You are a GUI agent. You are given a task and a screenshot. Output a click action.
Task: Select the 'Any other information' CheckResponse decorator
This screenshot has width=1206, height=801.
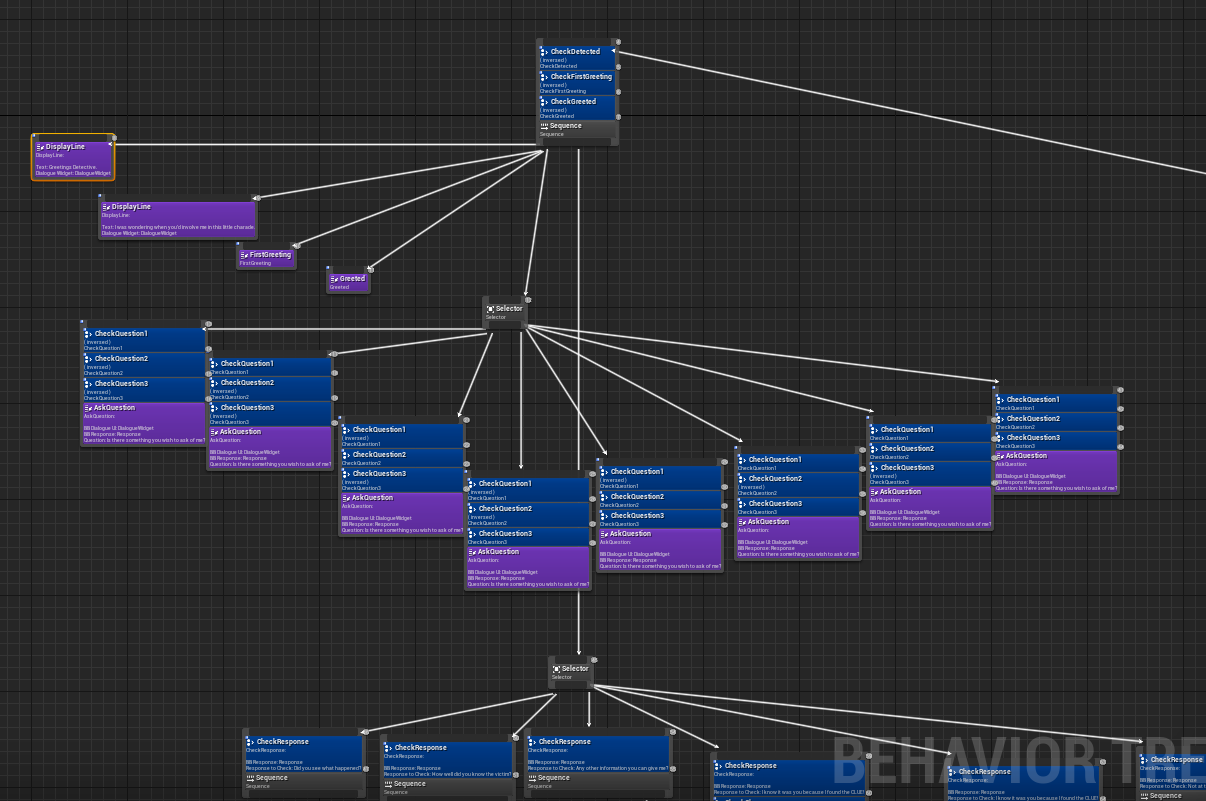click(598, 752)
